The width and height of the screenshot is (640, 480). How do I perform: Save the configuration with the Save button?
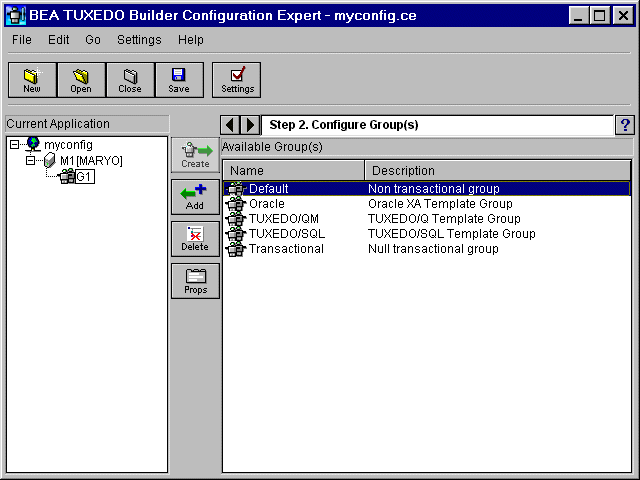[179, 80]
